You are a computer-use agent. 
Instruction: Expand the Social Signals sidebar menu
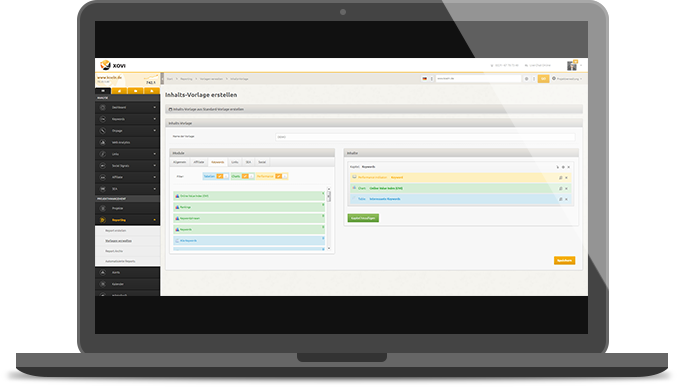click(127, 166)
